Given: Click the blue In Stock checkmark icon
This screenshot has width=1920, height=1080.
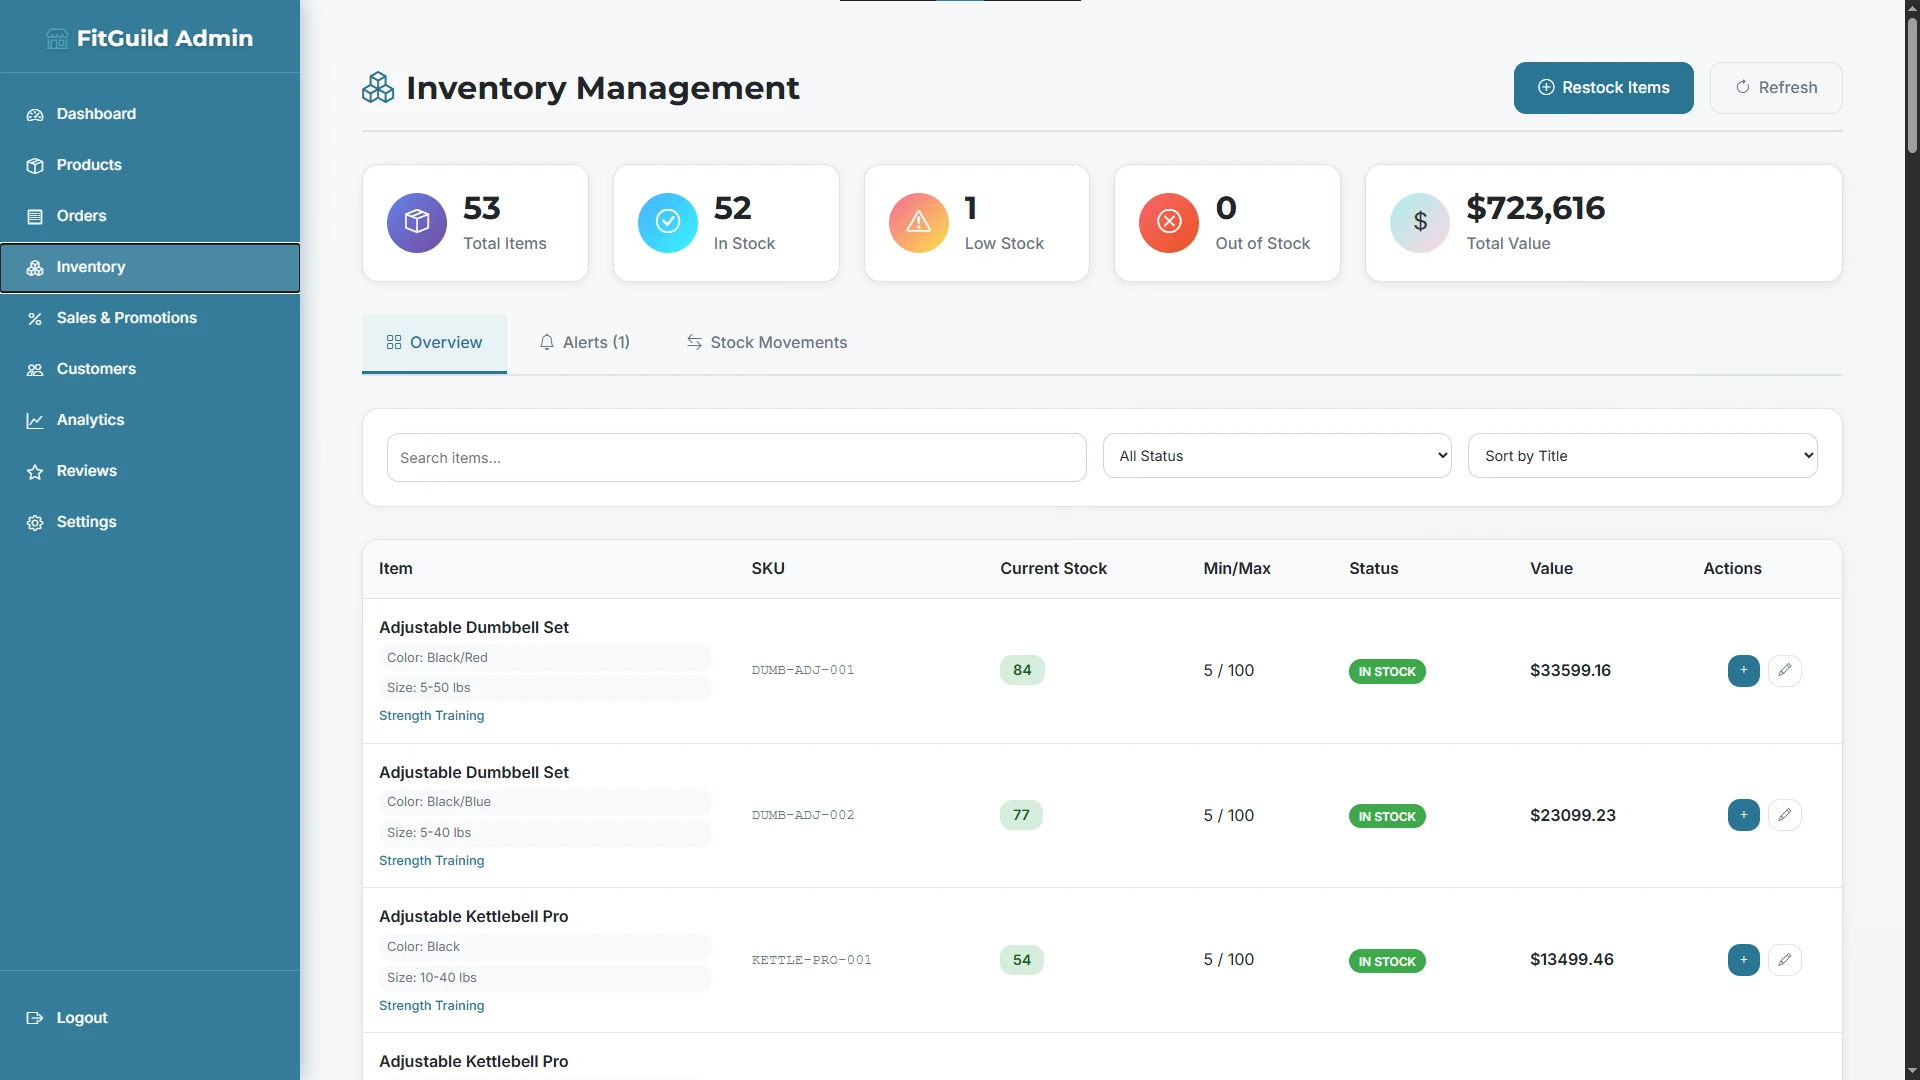Looking at the screenshot, I should click(x=668, y=222).
